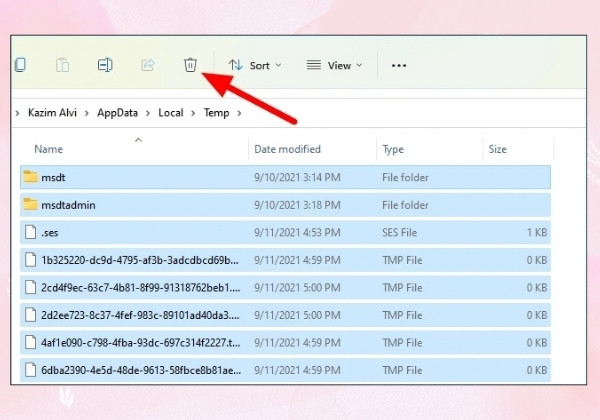
Task: Sort by Size column header
Action: pos(497,149)
